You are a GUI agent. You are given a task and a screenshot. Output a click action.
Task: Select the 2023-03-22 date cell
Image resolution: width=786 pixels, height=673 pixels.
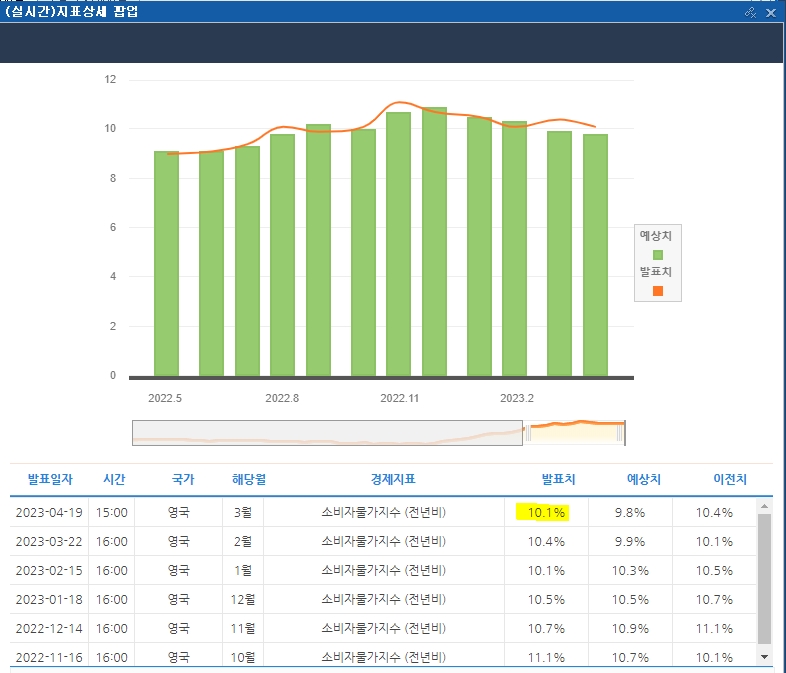49,542
